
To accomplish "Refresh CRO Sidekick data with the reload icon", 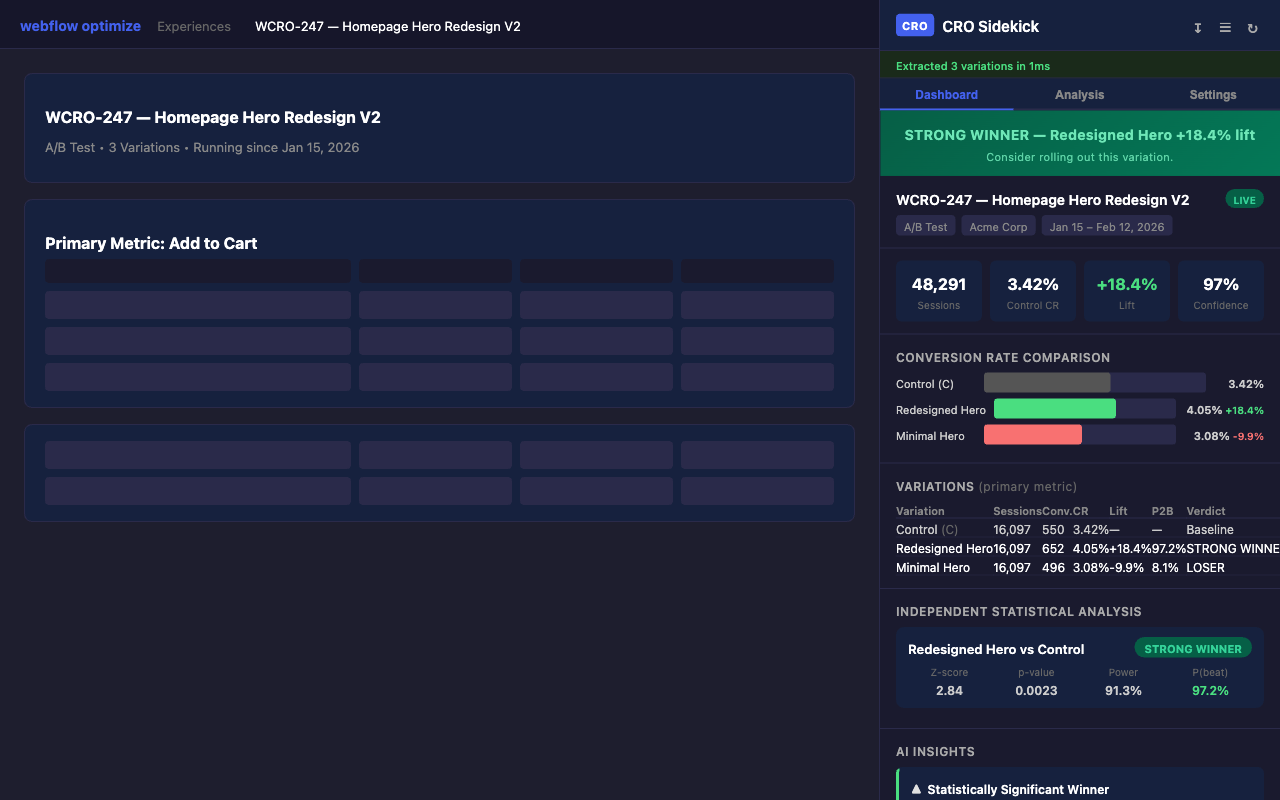I will tap(1252, 28).
